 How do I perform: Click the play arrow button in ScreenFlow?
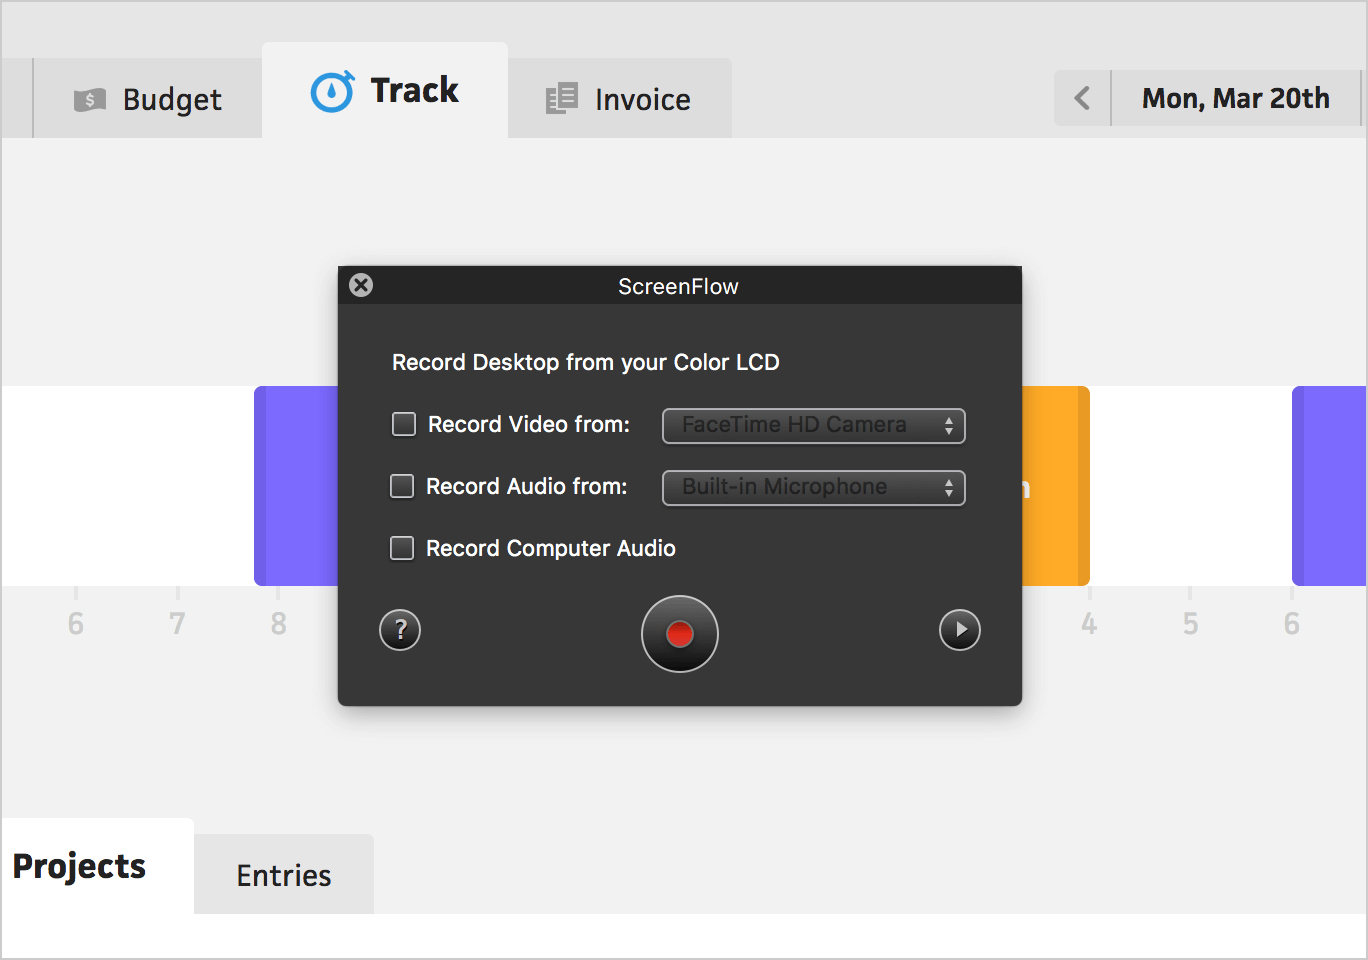click(x=960, y=630)
